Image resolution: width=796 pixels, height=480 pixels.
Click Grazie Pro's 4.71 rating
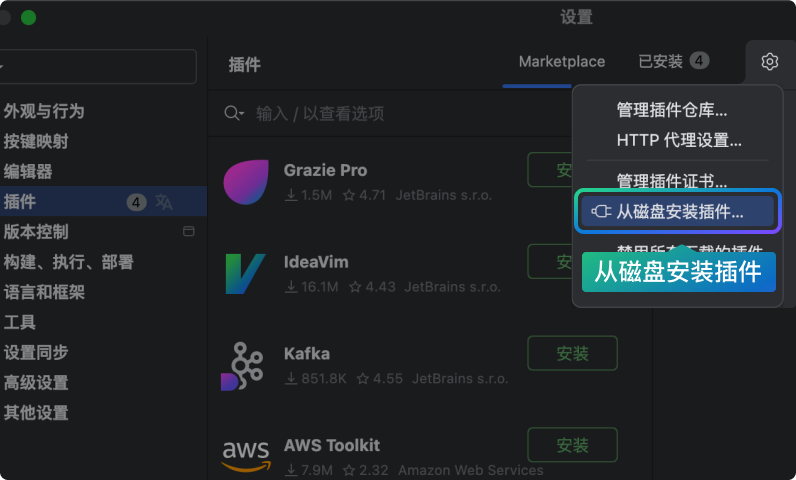[x=364, y=195]
